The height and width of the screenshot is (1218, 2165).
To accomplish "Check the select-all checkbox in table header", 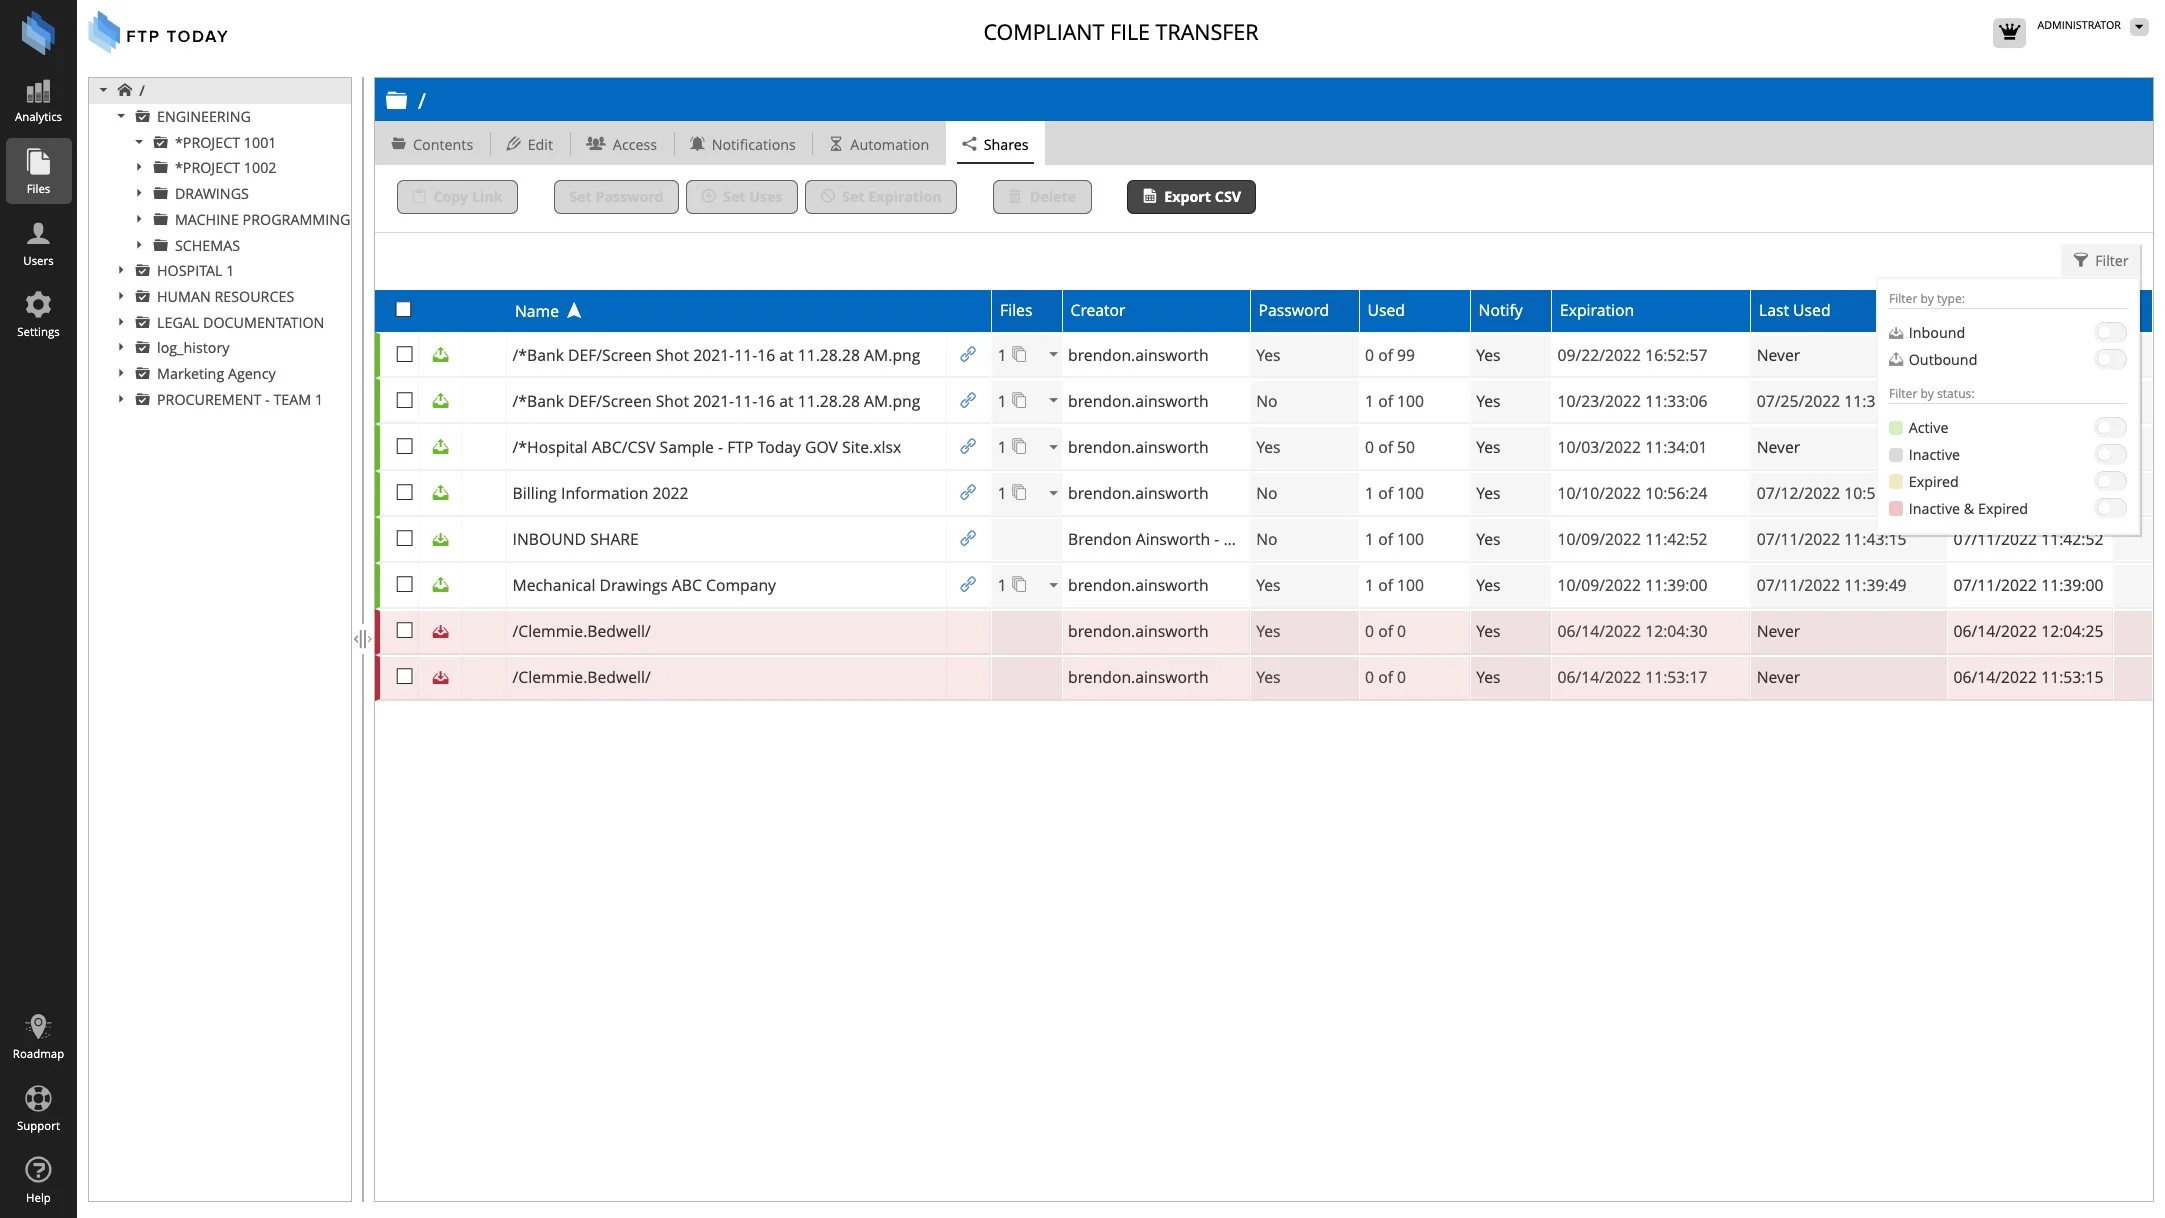I will (x=403, y=310).
